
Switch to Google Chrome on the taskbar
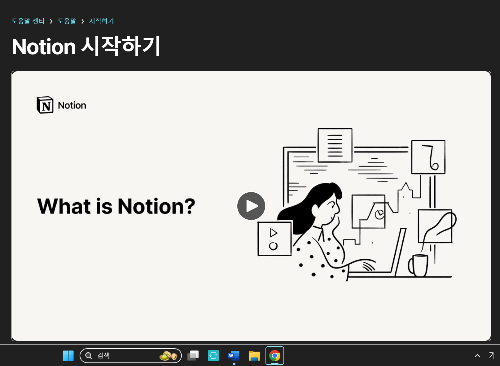pyautogui.click(x=275, y=356)
